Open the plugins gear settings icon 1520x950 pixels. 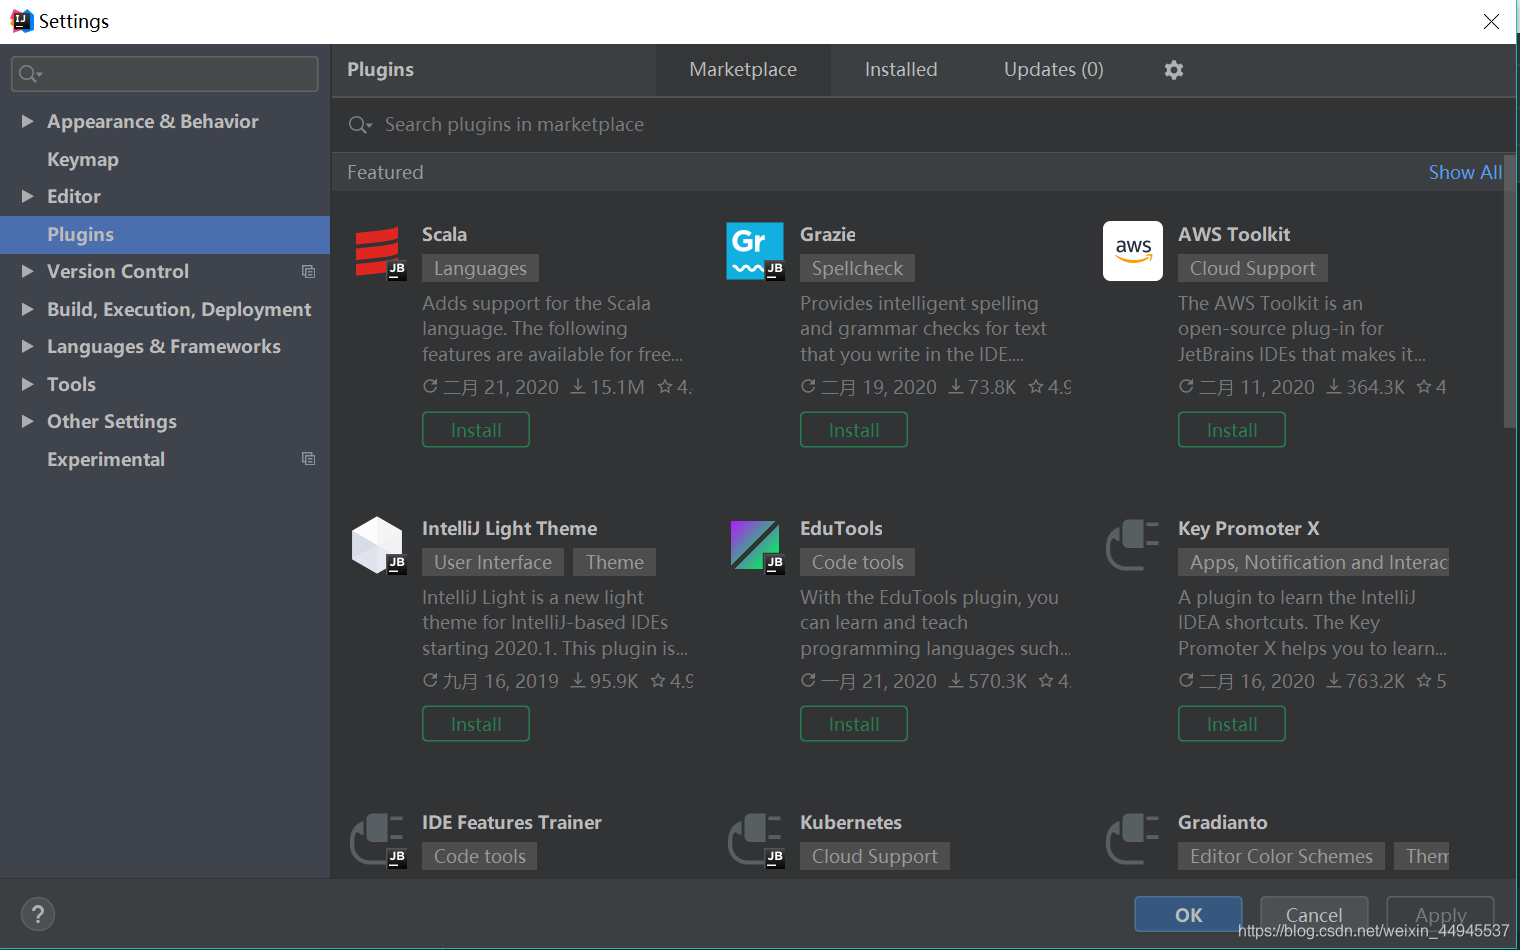[1174, 70]
